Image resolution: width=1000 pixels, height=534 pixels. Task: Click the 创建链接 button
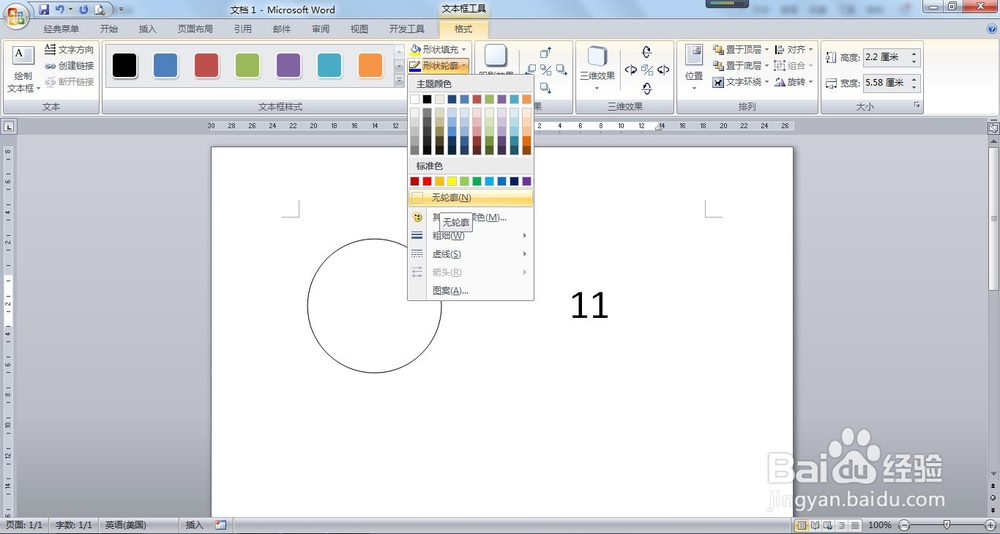click(69, 66)
